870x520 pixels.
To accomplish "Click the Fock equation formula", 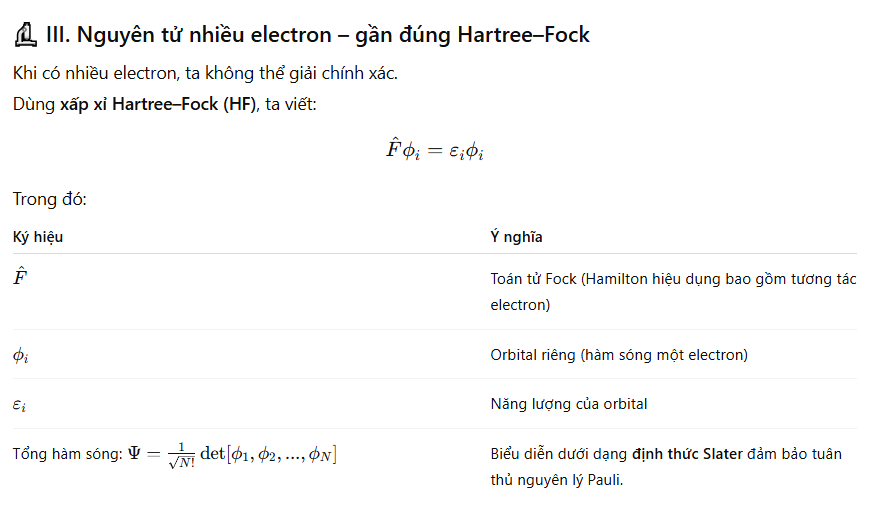I will 435,150.
